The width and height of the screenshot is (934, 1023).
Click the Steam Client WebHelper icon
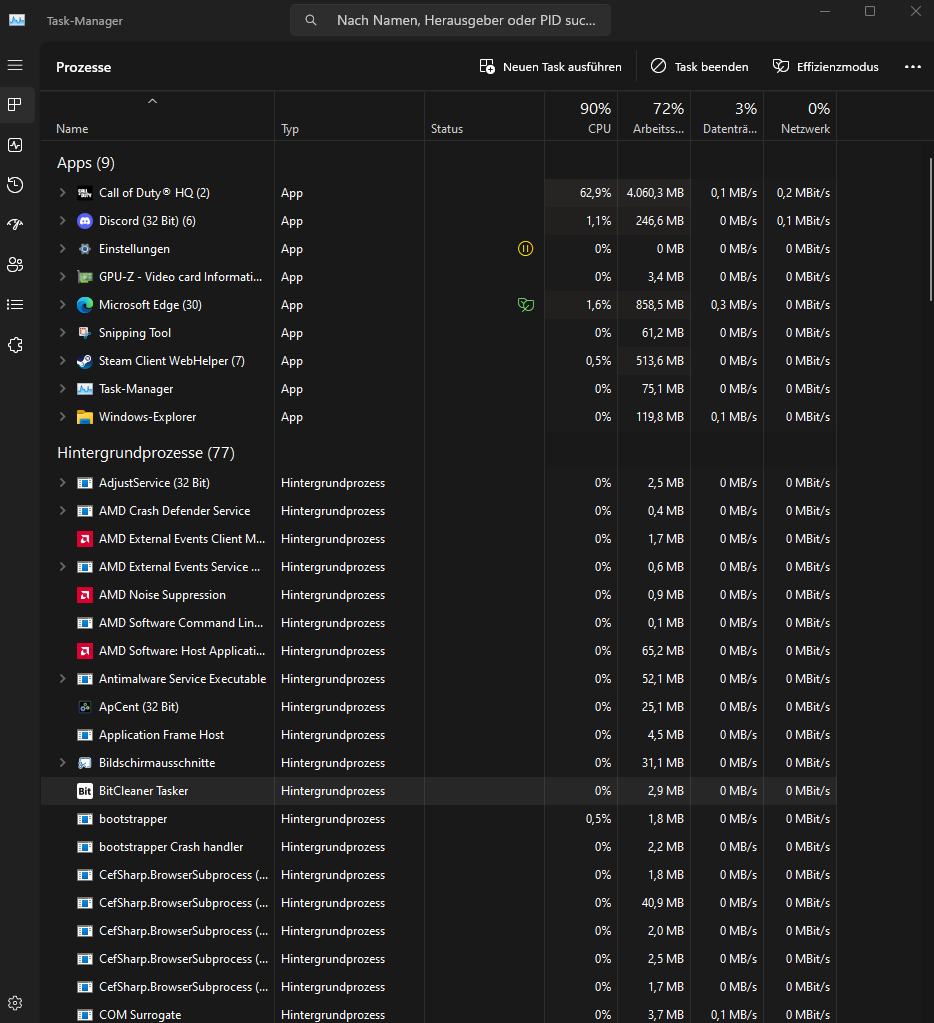(85, 361)
